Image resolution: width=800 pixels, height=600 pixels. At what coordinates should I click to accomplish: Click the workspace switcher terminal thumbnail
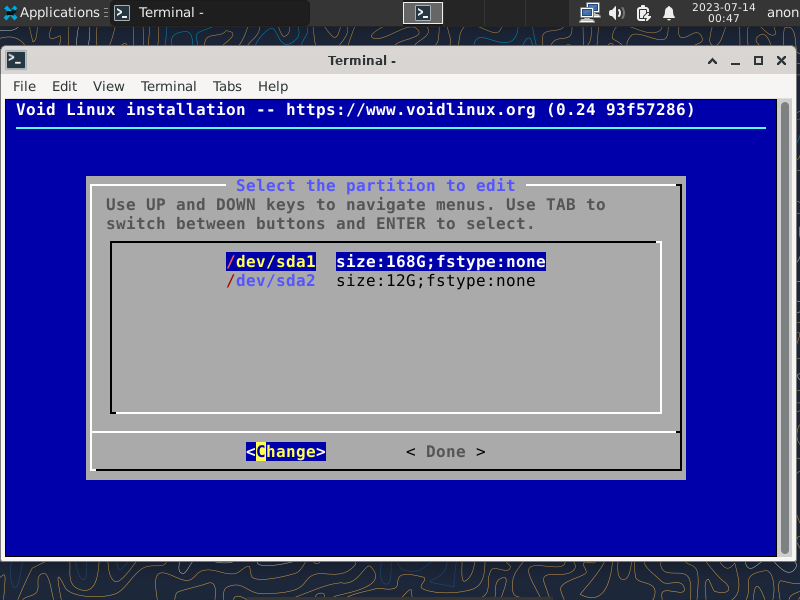(x=423, y=13)
